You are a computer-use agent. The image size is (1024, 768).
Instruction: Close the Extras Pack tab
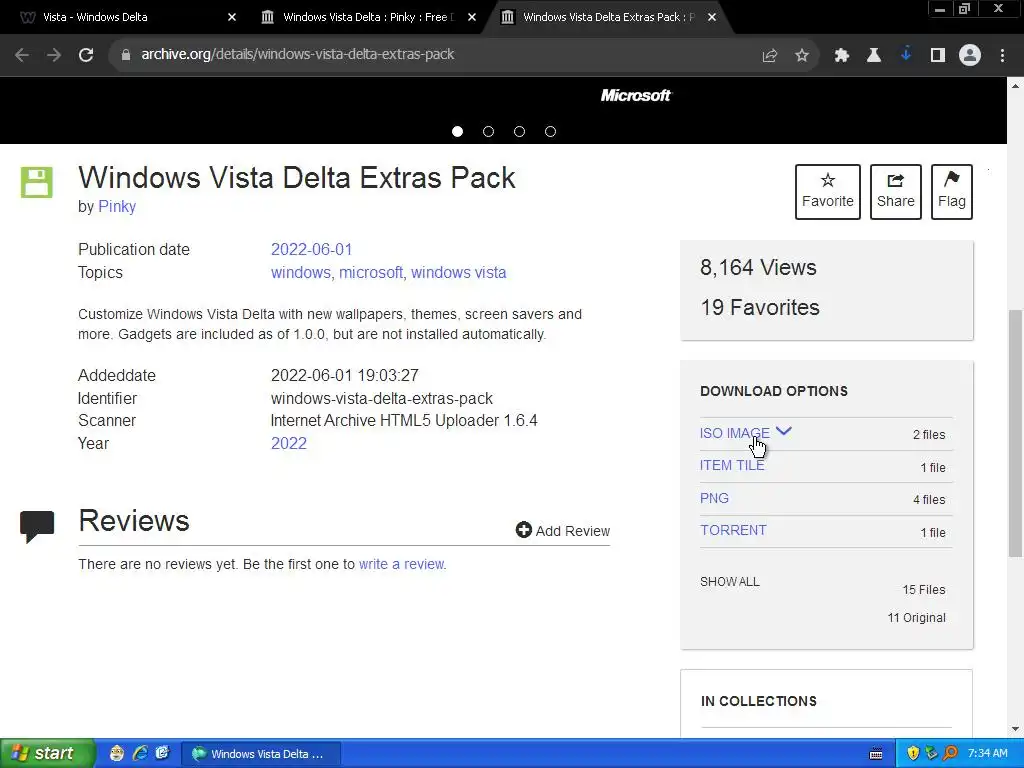point(712,17)
